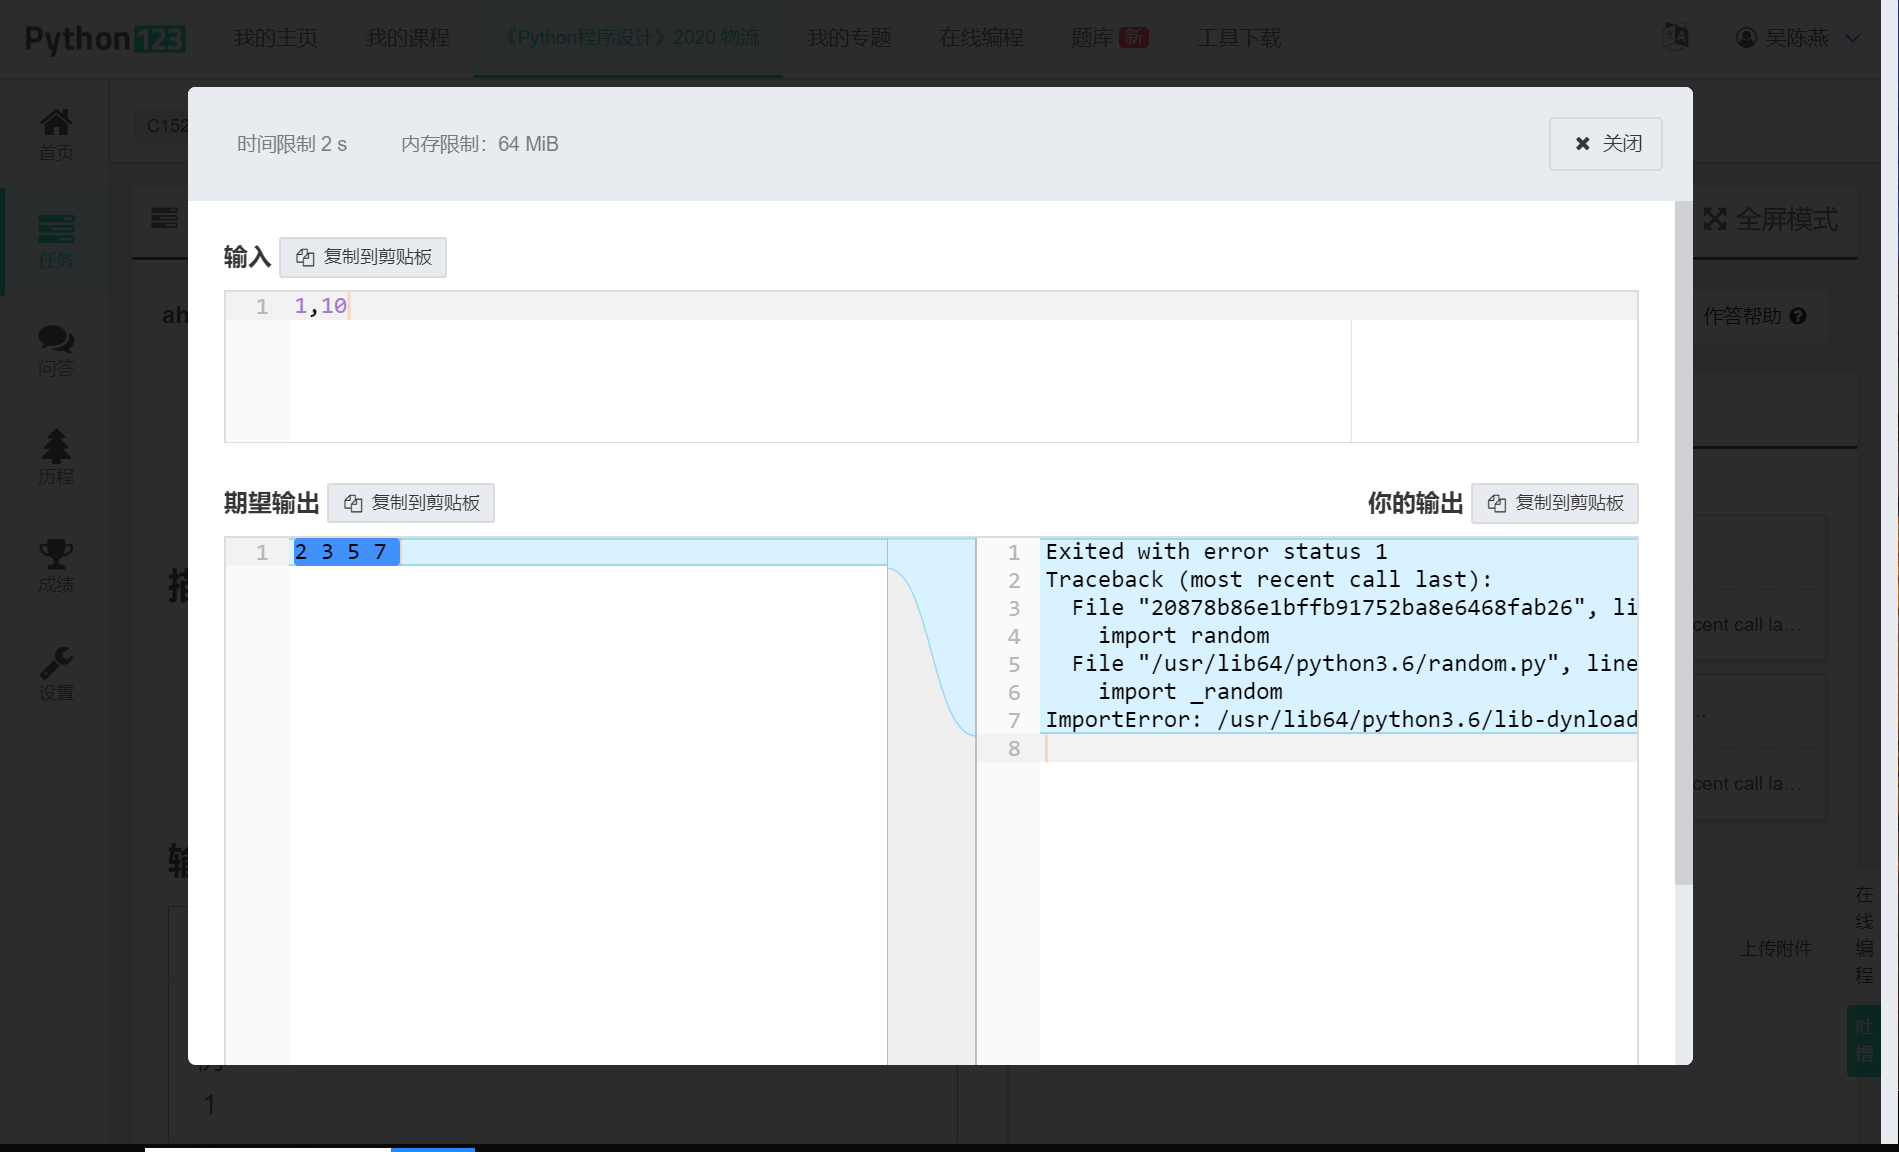1899x1152 pixels.
Task: Copy expected output to clipboard
Action: pyautogui.click(x=411, y=503)
